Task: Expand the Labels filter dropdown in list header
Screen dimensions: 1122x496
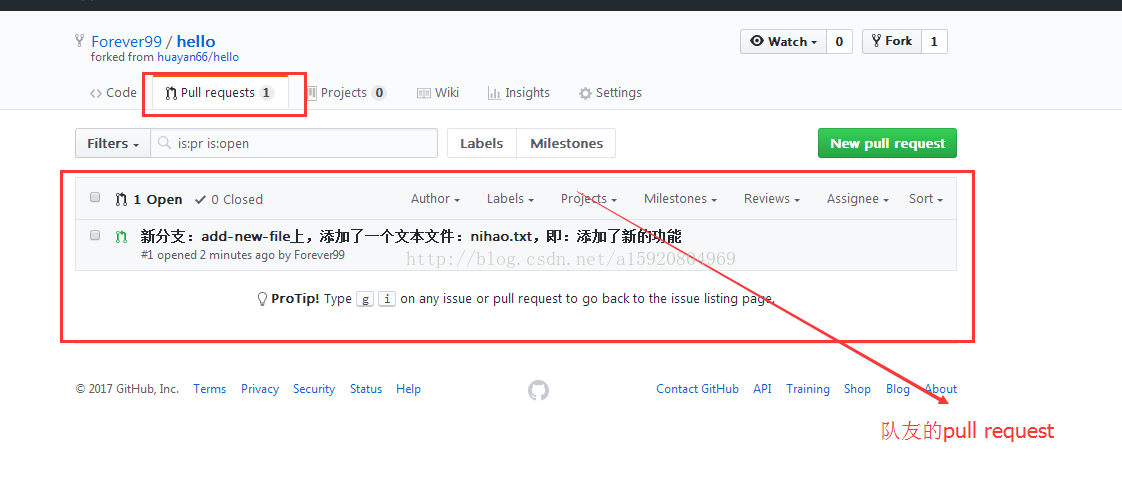Action: 510,199
